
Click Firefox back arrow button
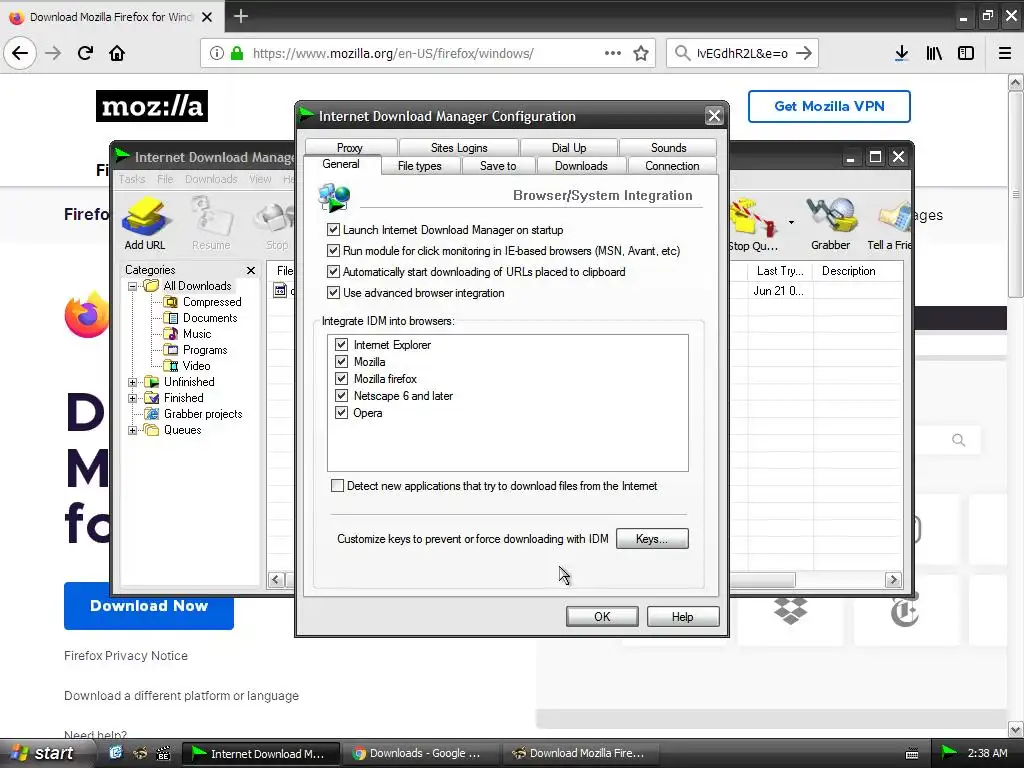click(20, 53)
